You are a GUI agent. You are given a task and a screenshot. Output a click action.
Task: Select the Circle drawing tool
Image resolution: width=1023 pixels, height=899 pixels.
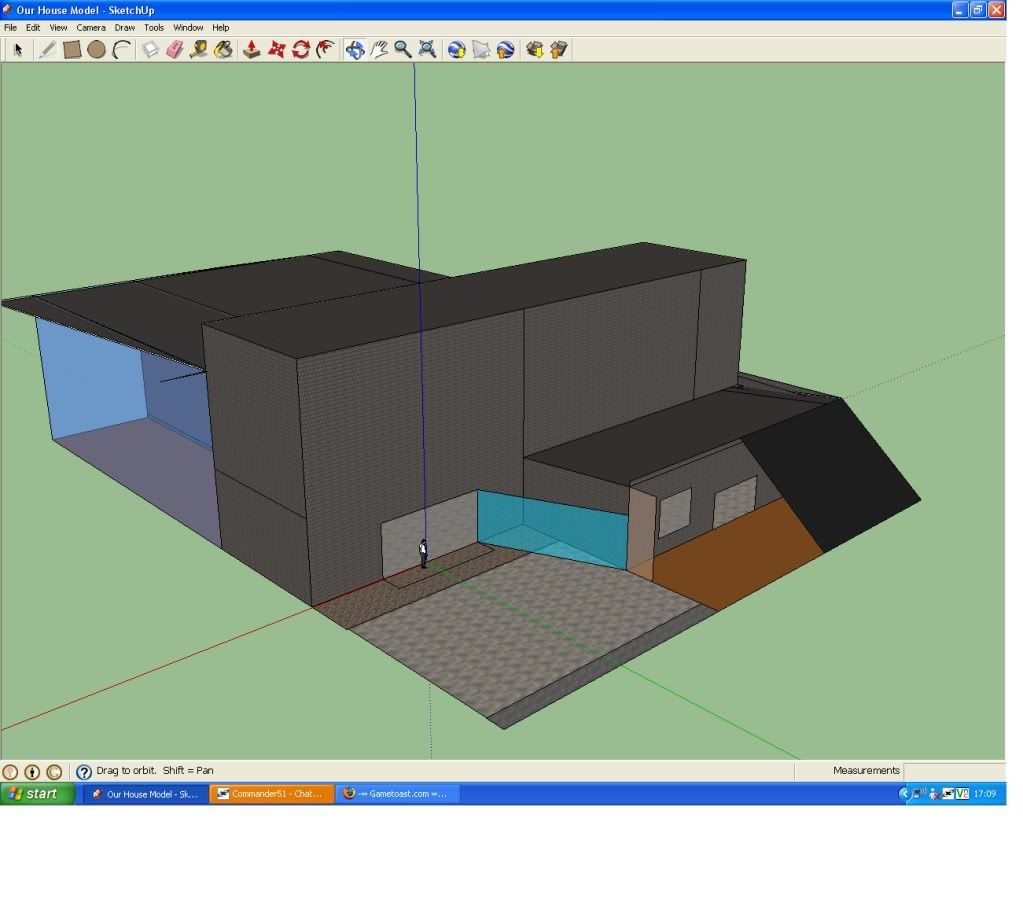pyautogui.click(x=97, y=50)
